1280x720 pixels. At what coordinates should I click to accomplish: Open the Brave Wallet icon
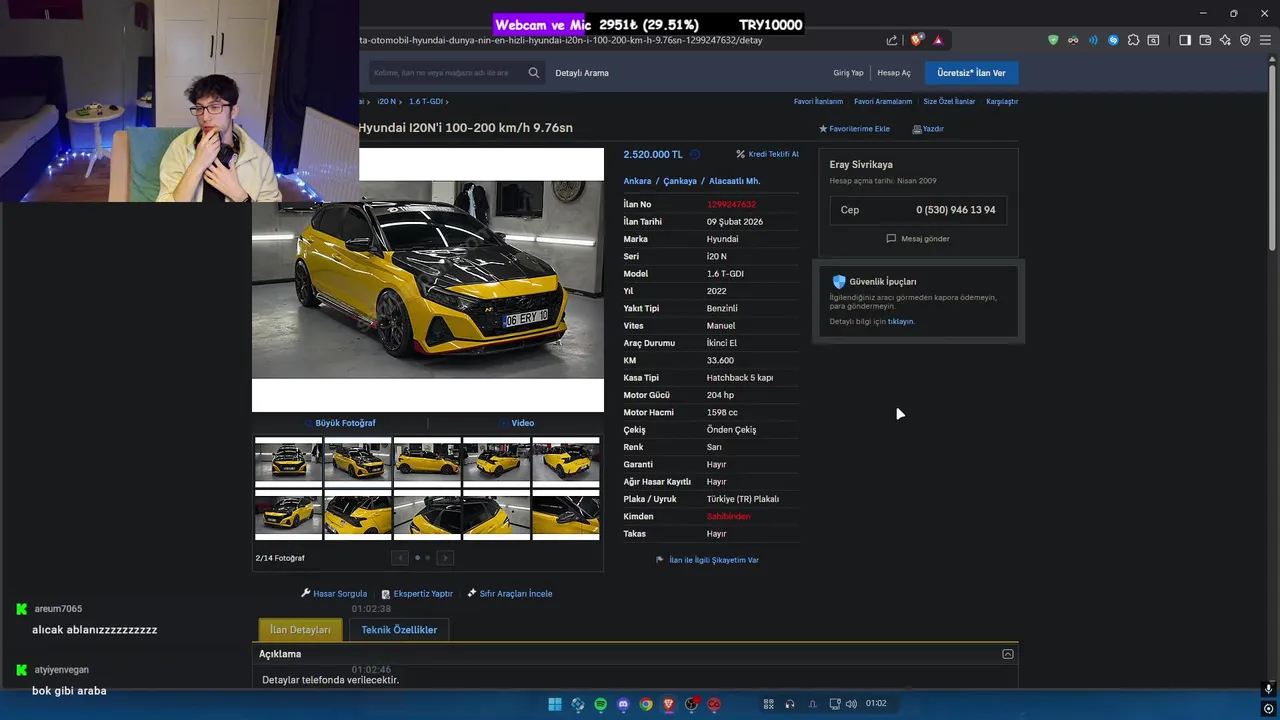pyautogui.click(x=1205, y=40)
